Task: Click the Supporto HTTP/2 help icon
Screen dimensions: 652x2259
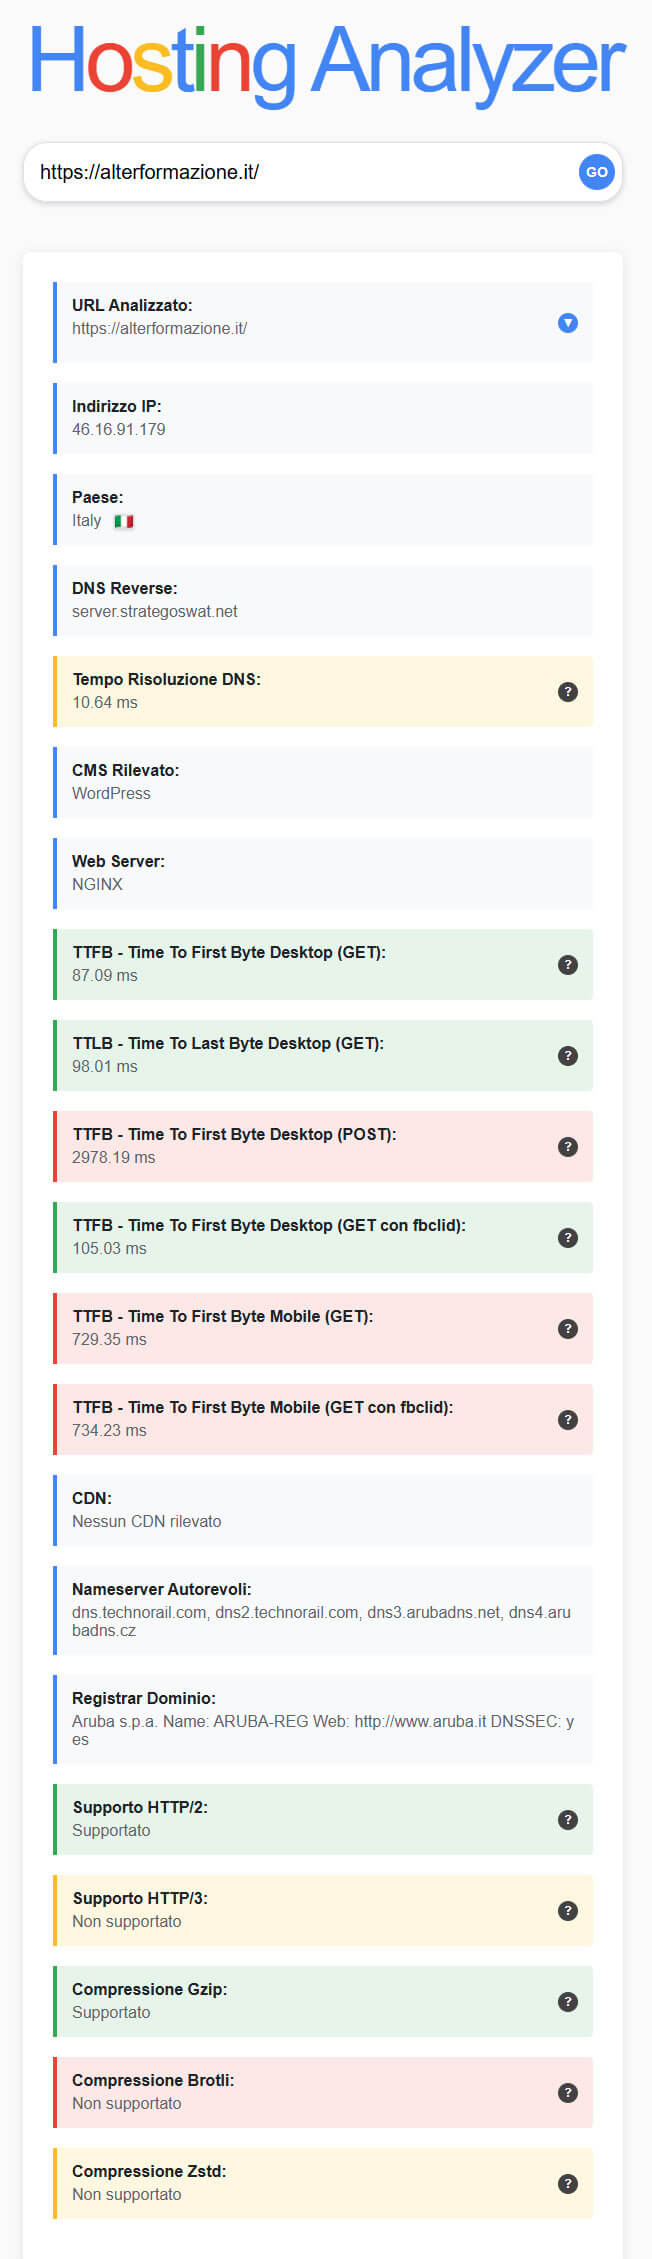Action: [567, 1820]
